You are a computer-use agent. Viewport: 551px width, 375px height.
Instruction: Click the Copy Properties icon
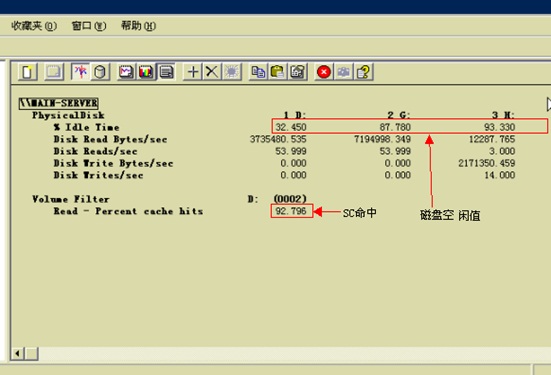pos(258,72)
